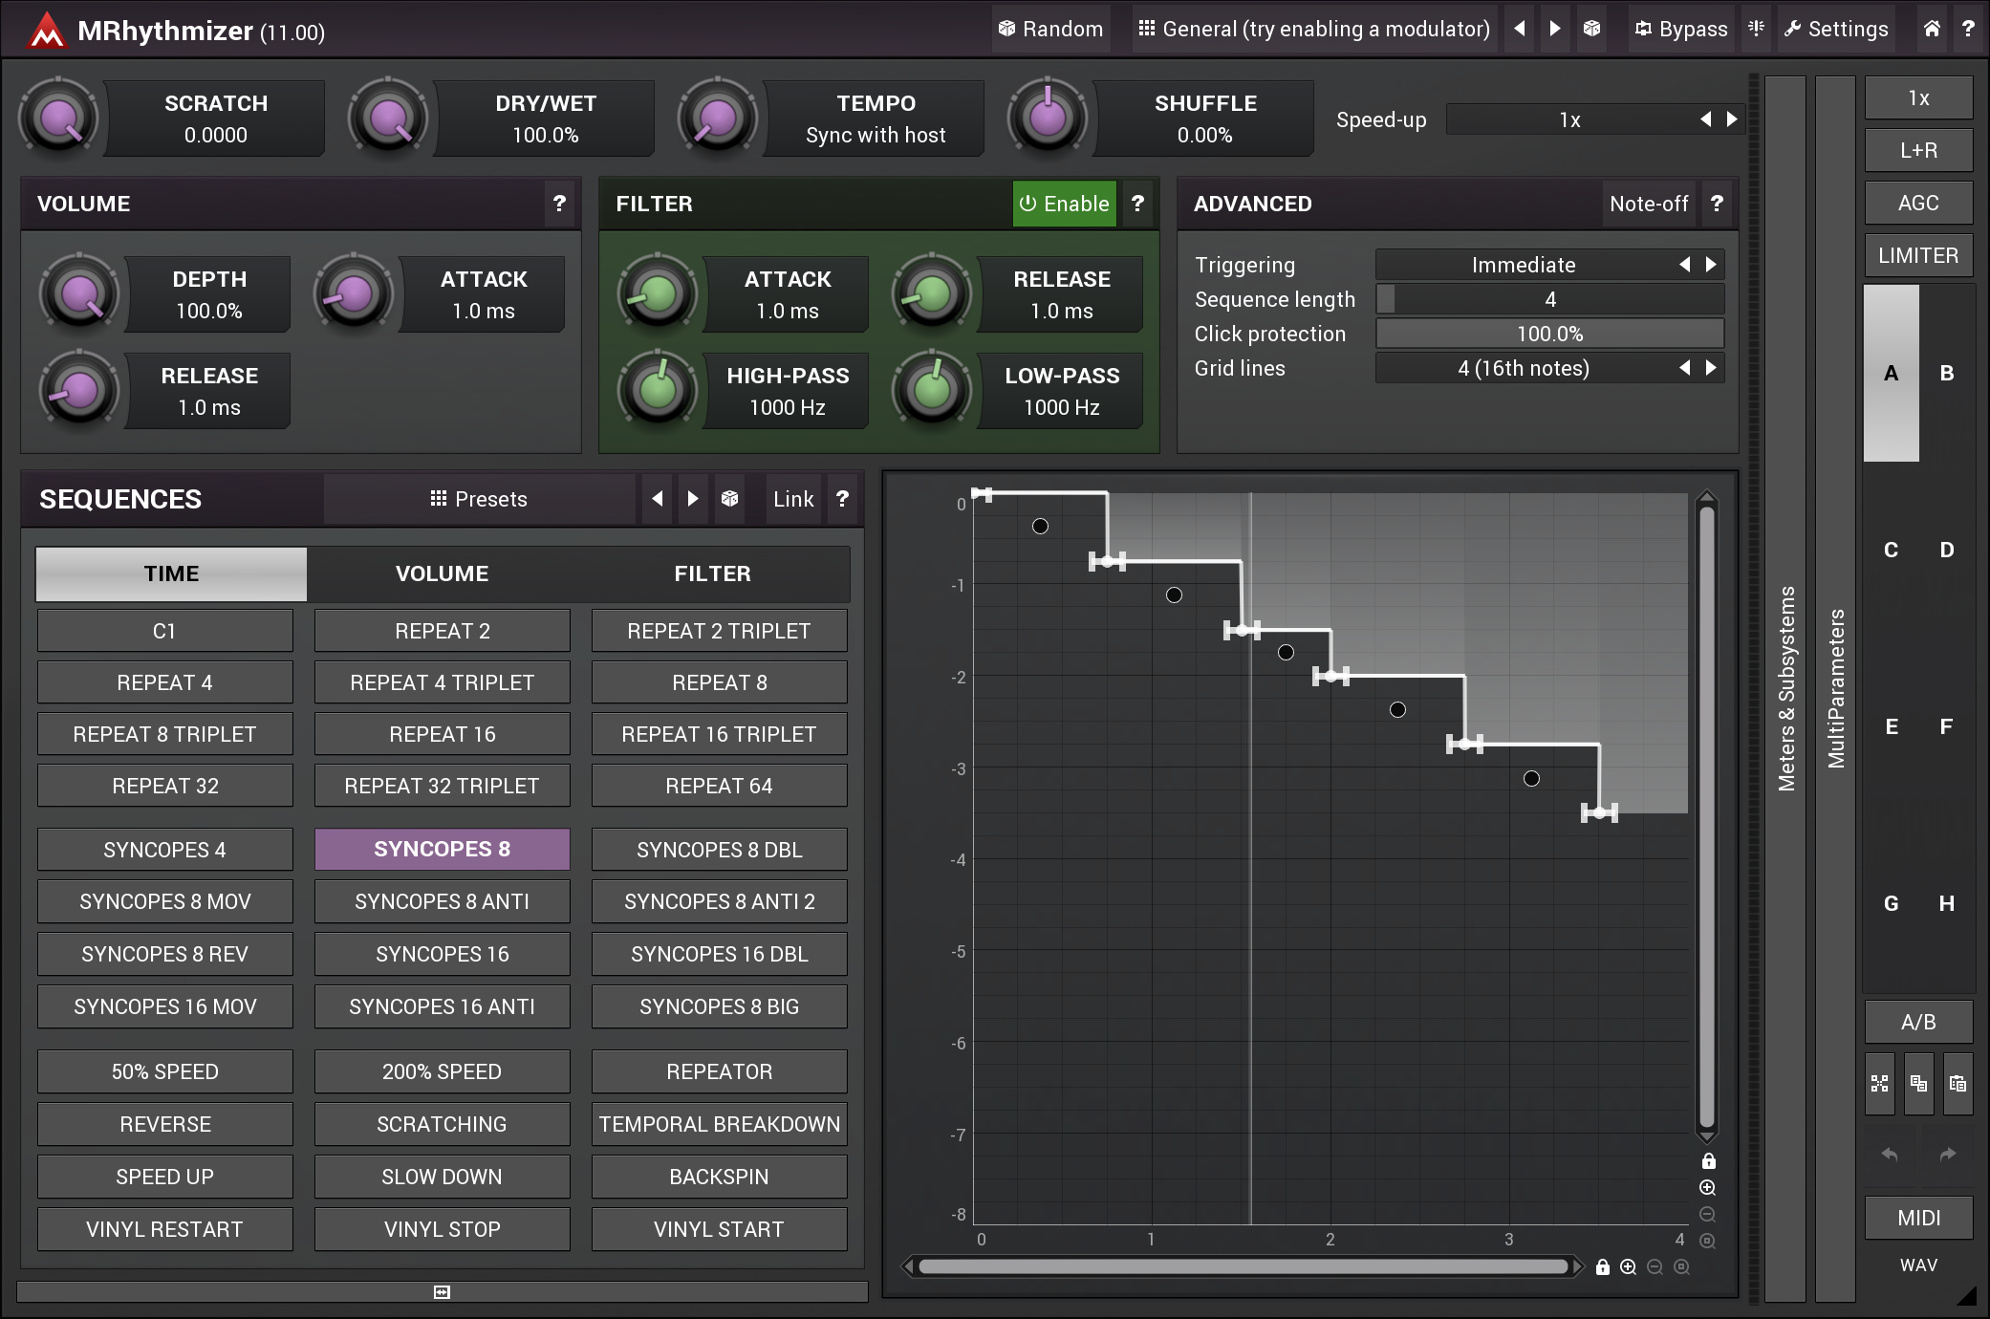The width and height of the screenshot is (1990, 1319).
Task: Toggle the LIMITER button
Action: coord(1918,255)
